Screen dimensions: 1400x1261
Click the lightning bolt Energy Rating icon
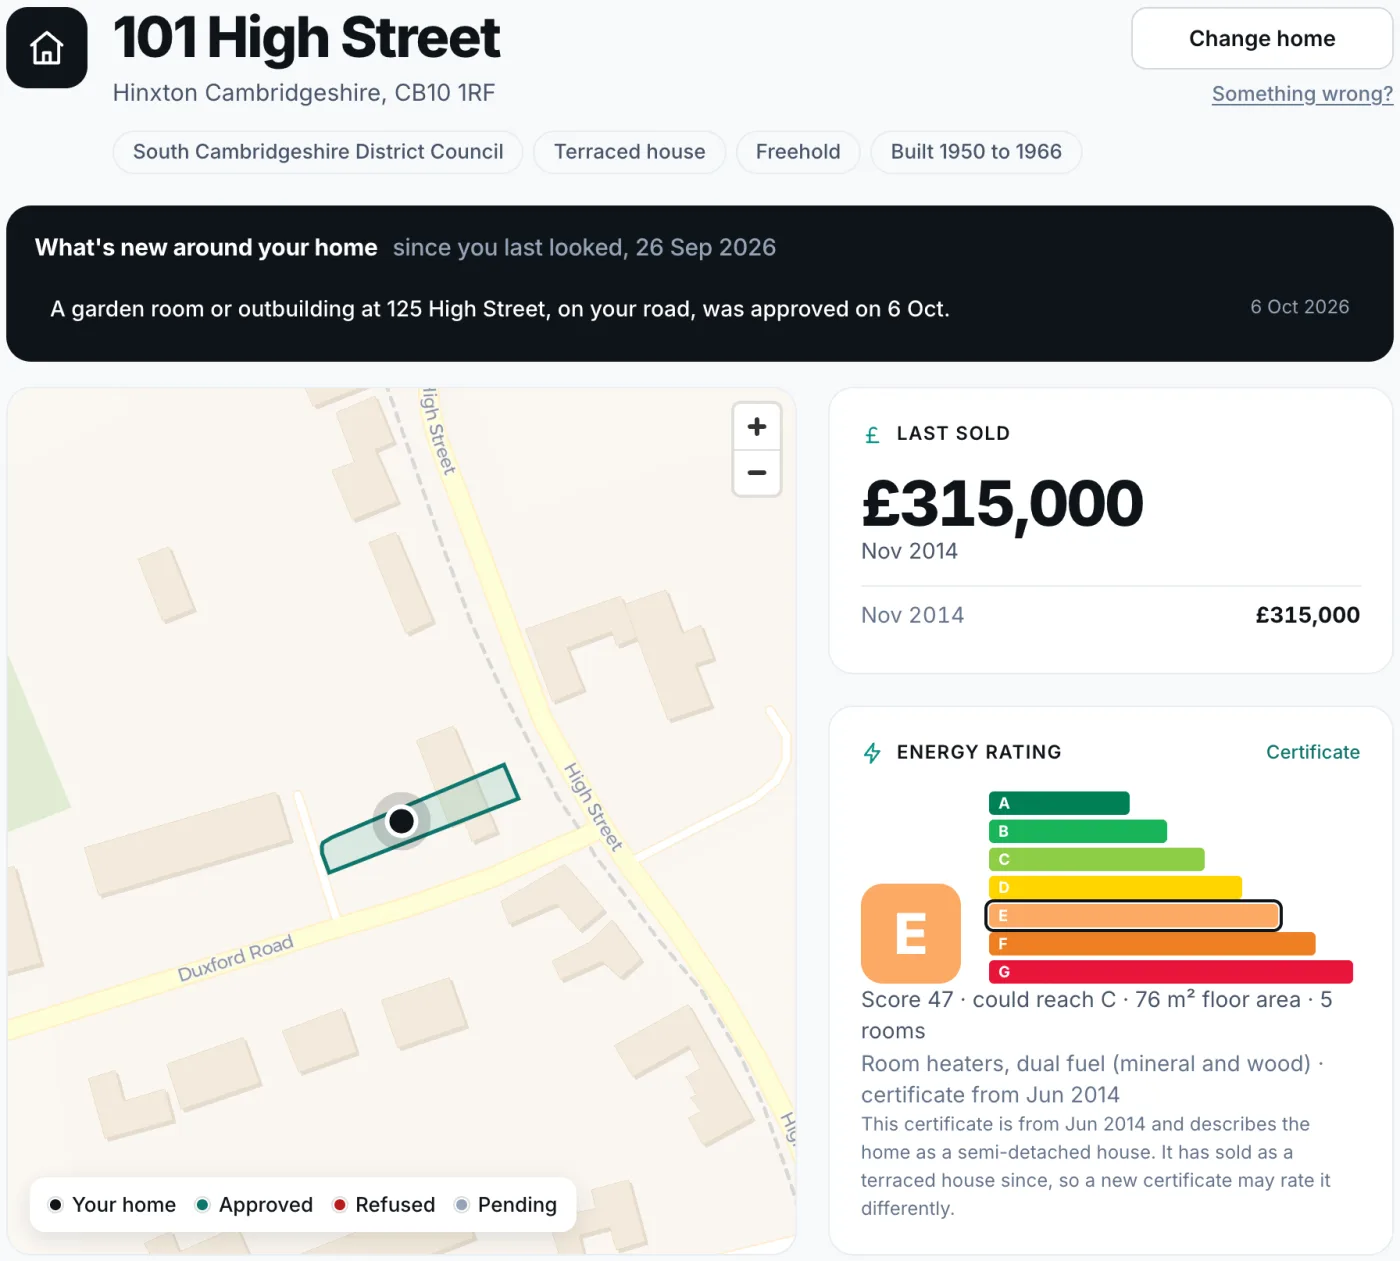(x=872, y=753)
